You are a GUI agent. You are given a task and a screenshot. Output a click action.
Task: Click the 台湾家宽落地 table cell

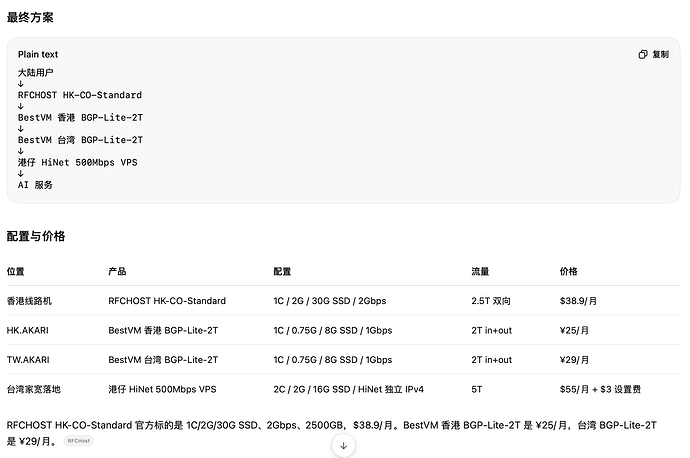tap(33, 389)
